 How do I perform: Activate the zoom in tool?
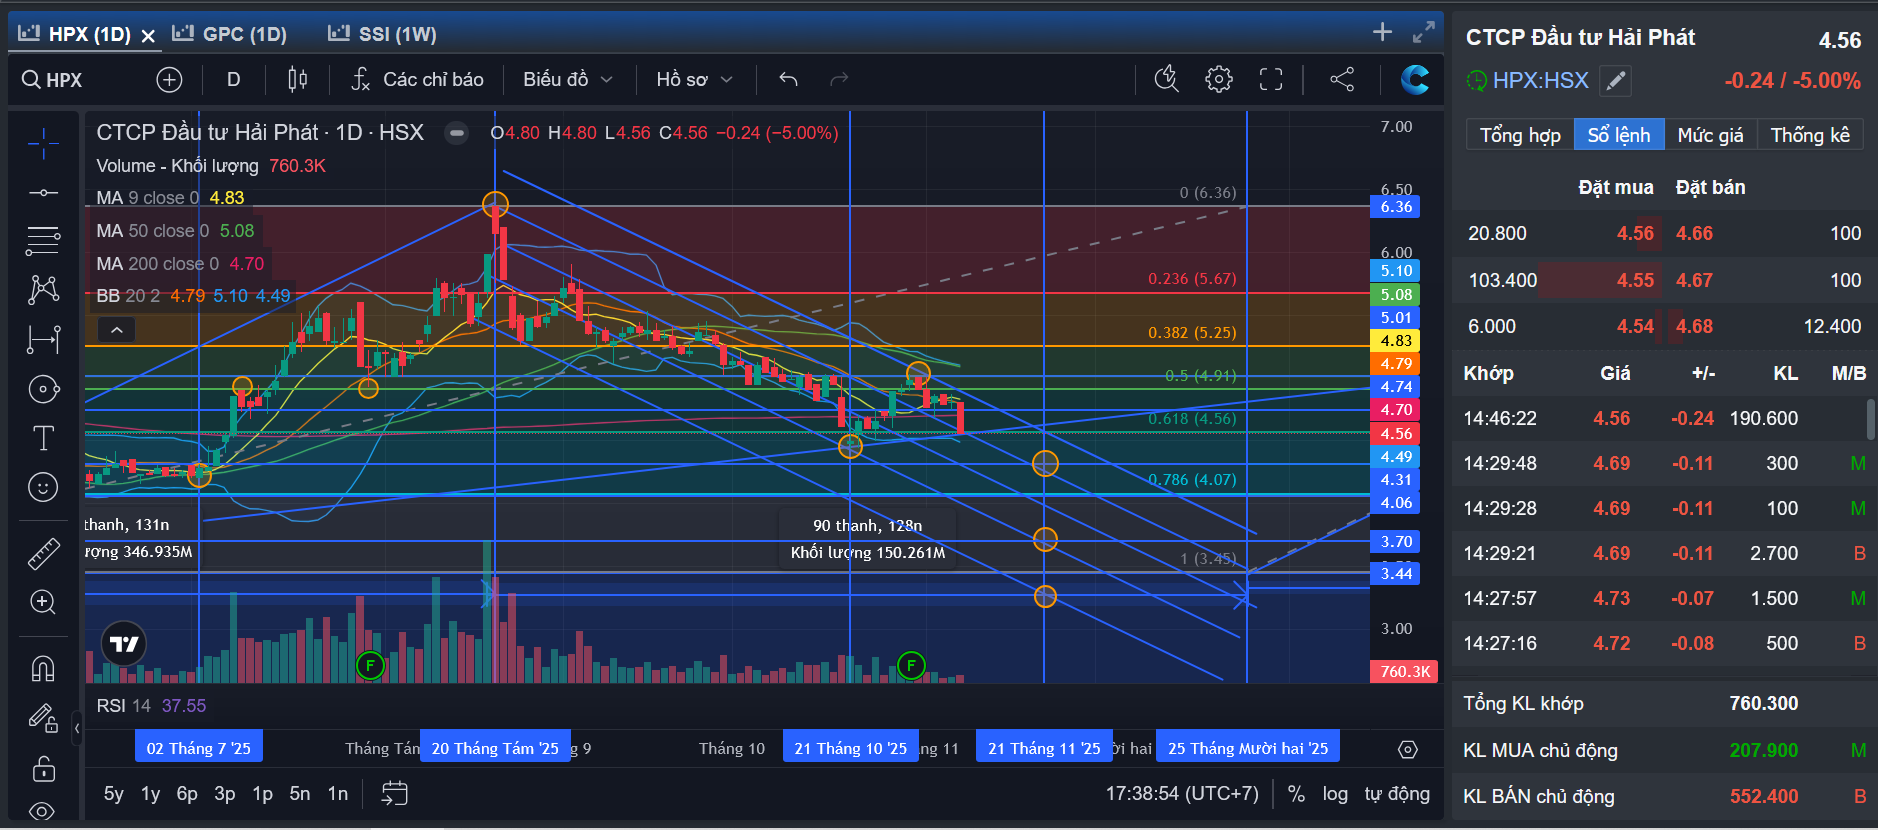(x=43, y=602)
